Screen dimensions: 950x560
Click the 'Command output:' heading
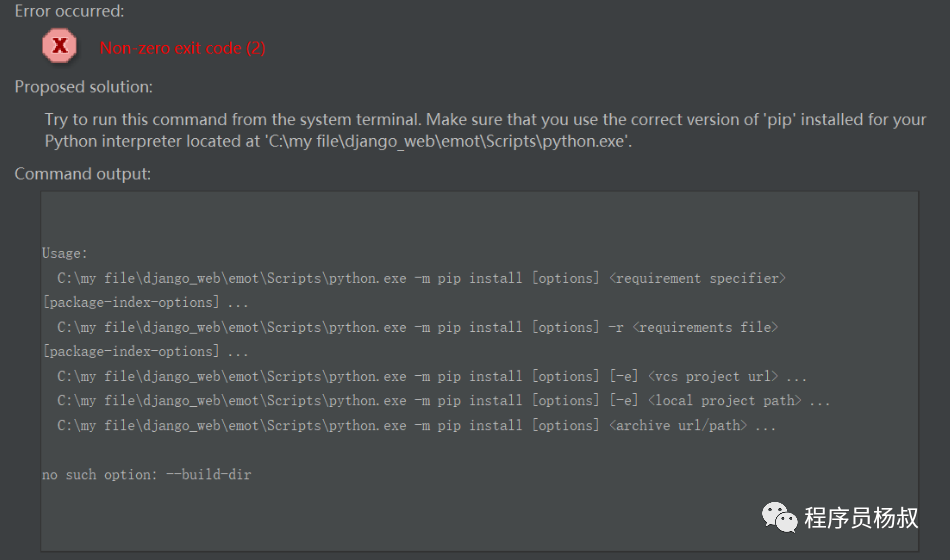[82, 174]
